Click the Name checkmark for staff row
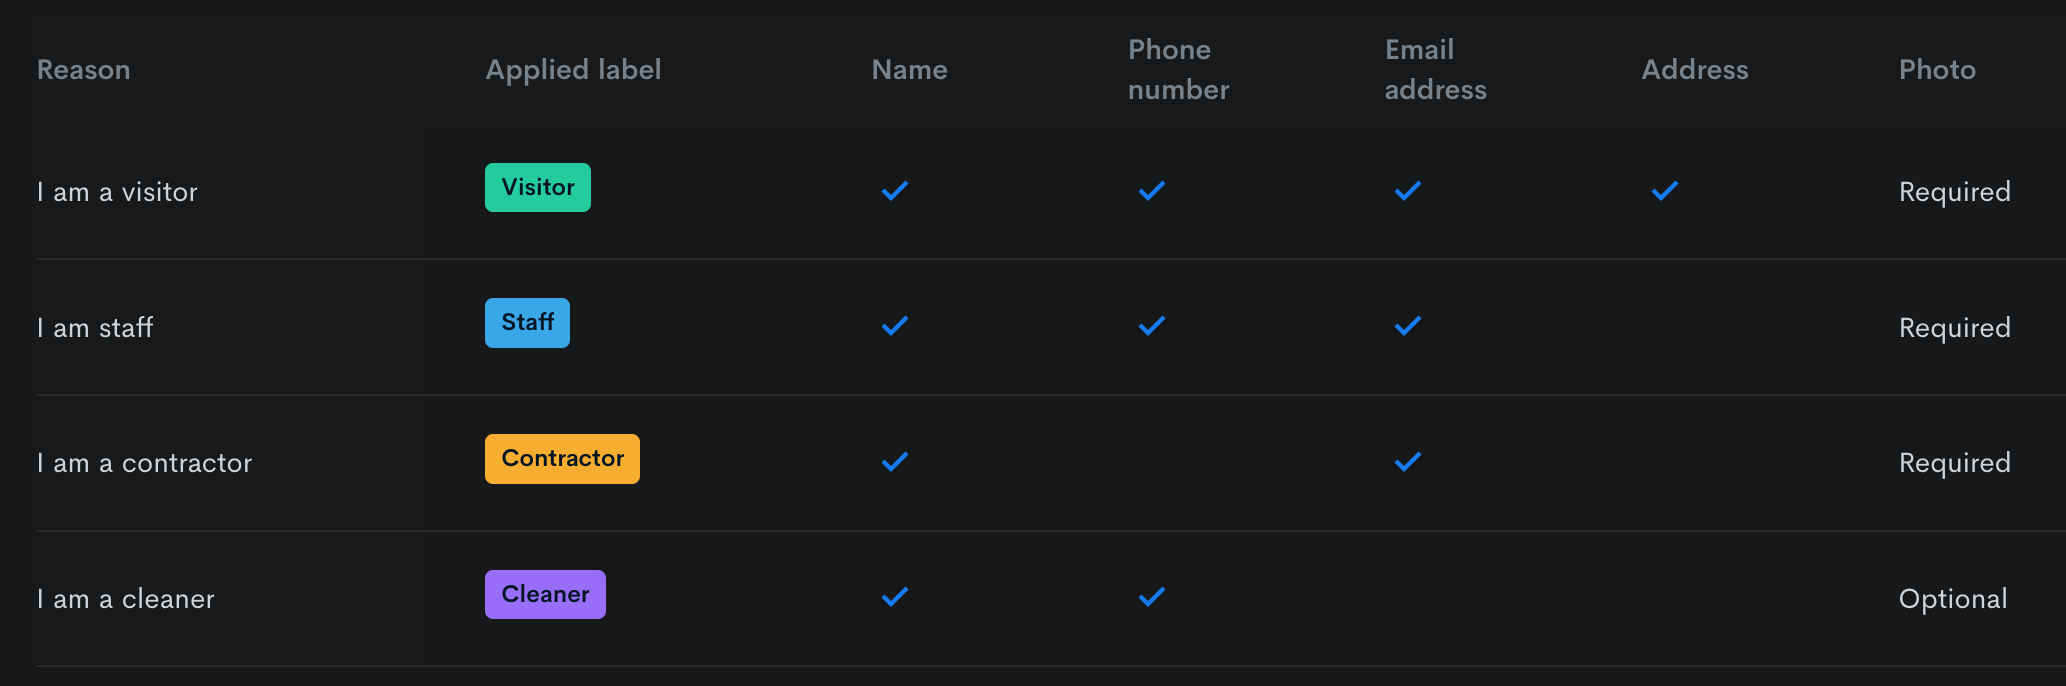 click(x=895, y=326)
